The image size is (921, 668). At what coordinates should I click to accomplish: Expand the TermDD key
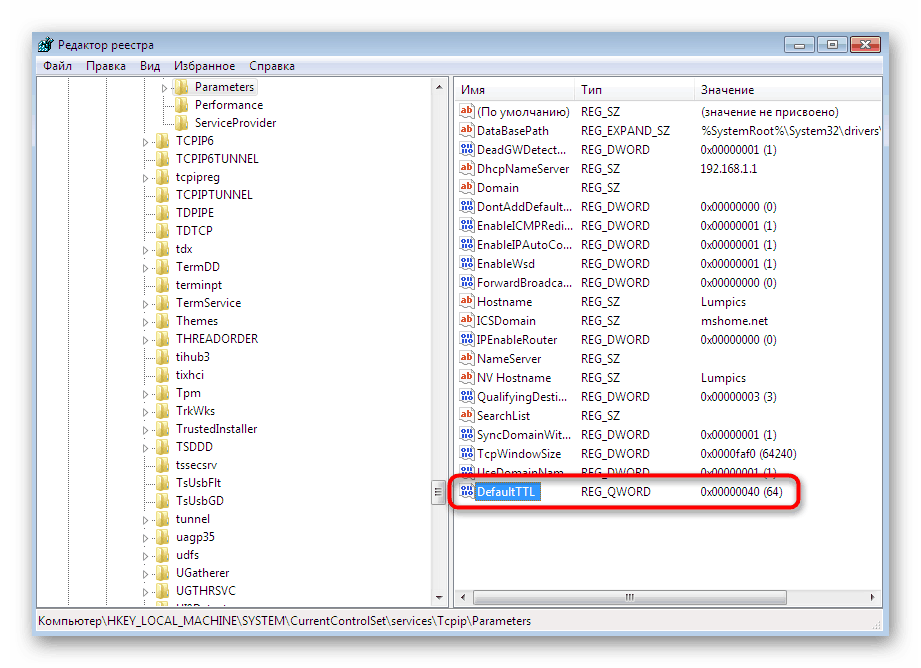[145, 268]
